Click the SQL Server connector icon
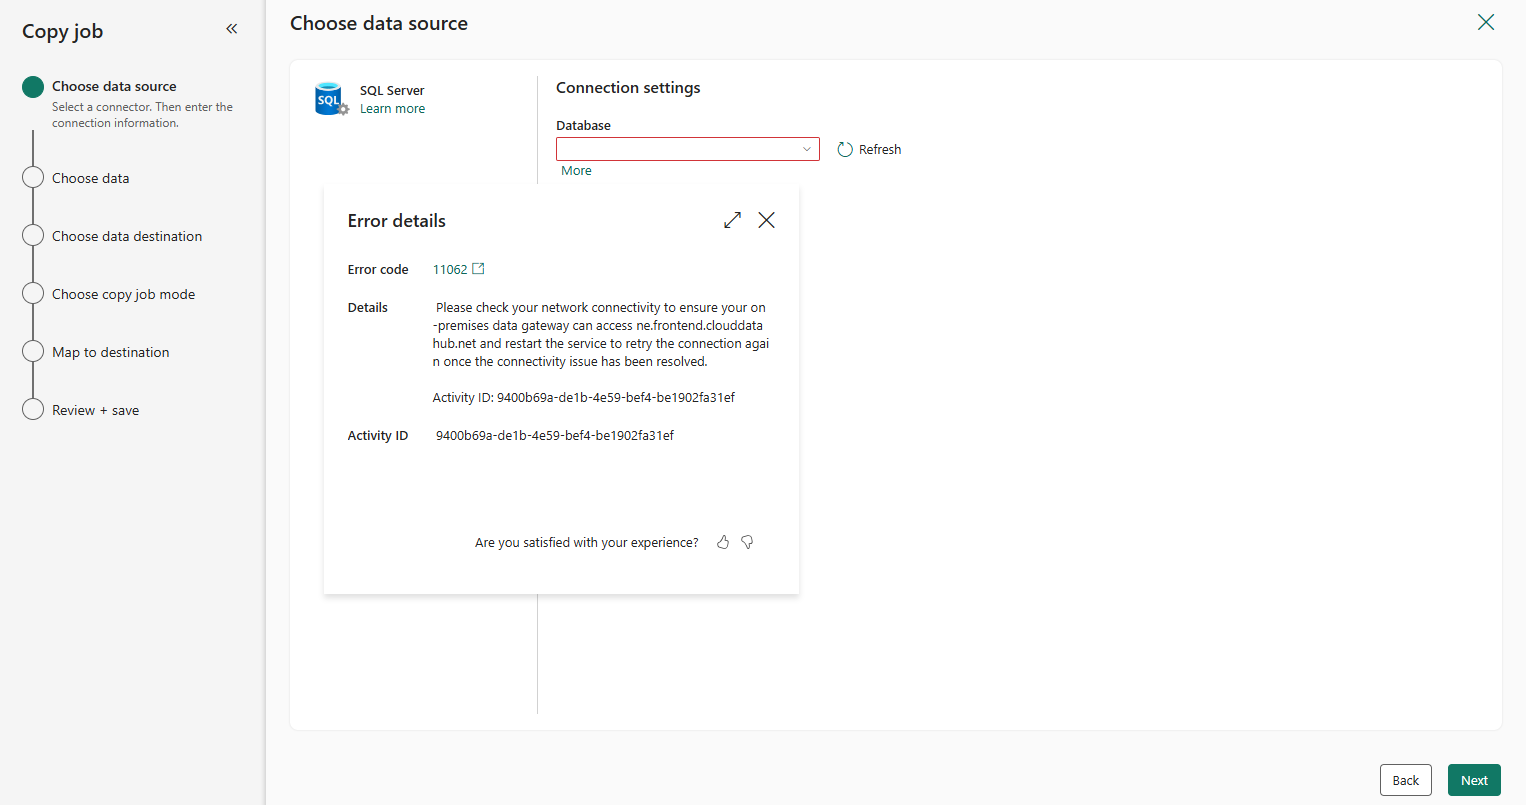 click(331, 99)
